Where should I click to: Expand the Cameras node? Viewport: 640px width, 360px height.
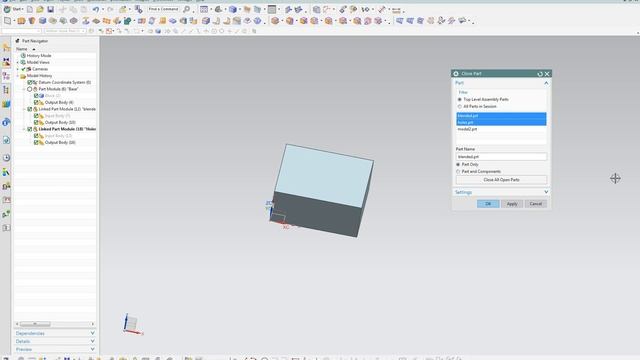click(18, 69)
